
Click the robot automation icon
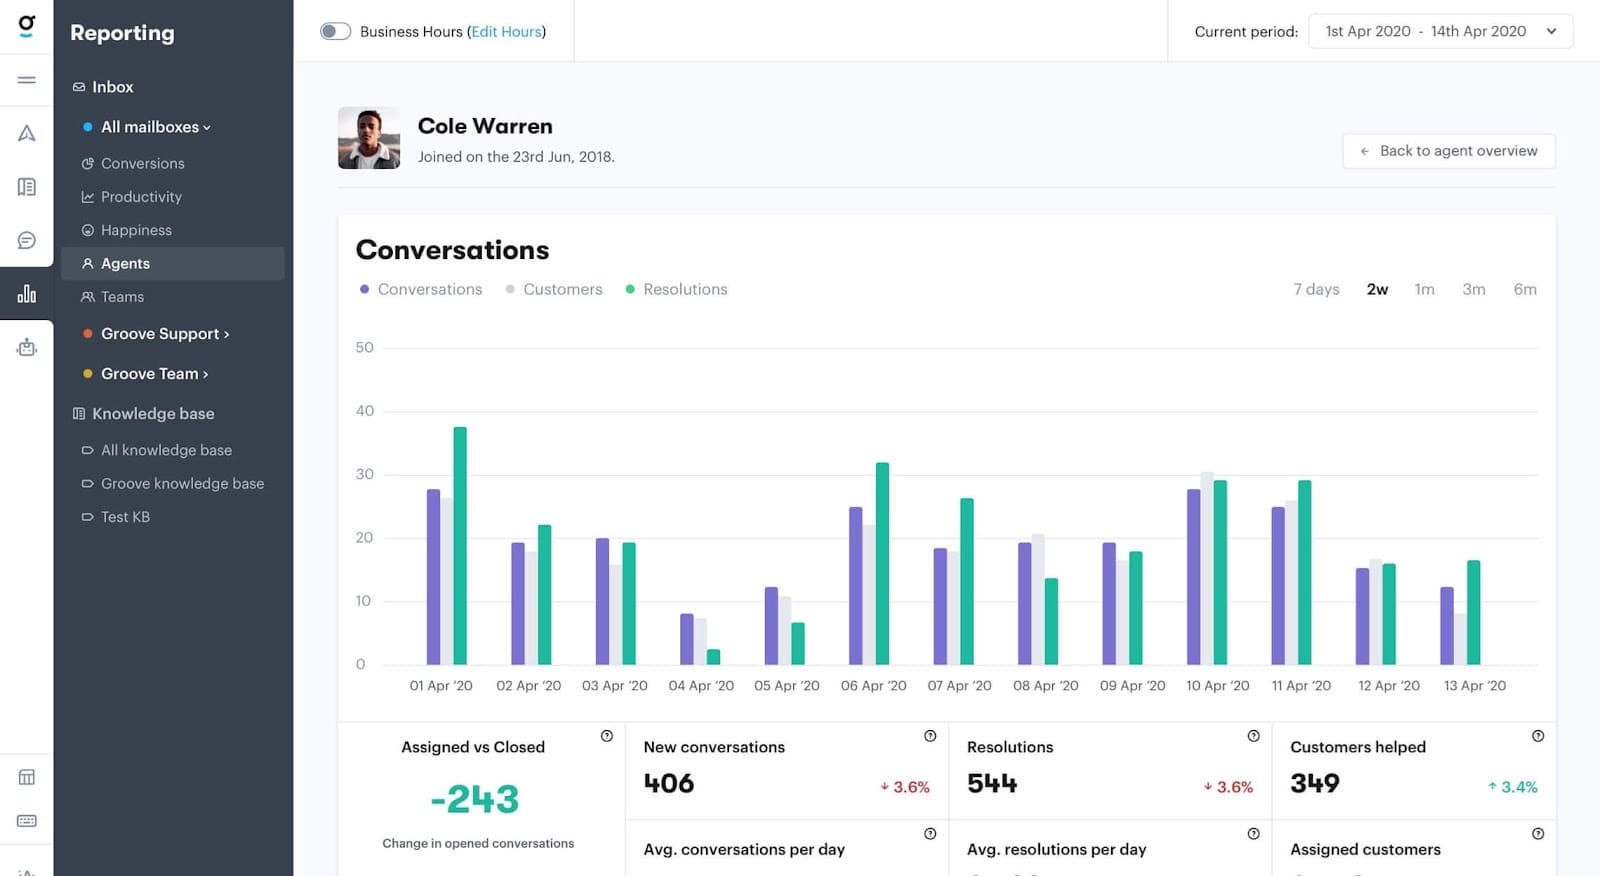point(27,347)
